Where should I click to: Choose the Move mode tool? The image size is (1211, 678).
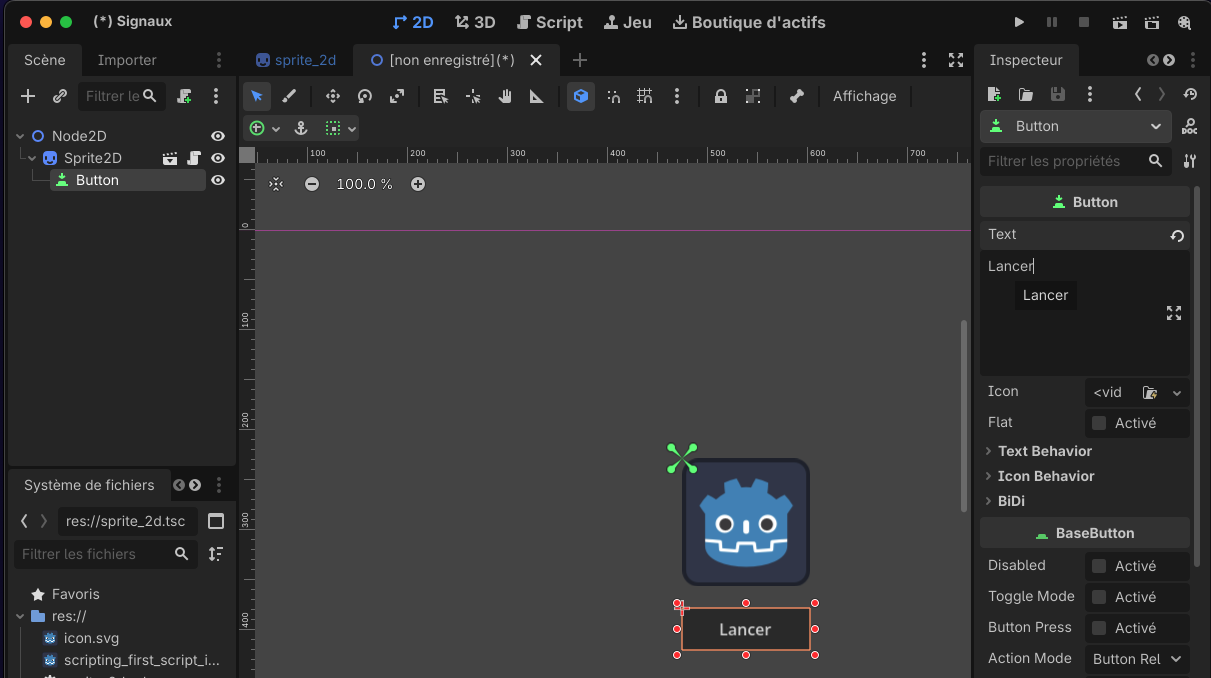(333, 96)
